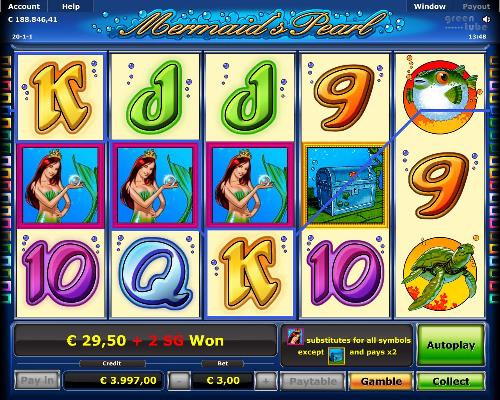This screenshot has height=400, width=500.
Task: Click the sea turtle symbol
Action: point(440,274)
